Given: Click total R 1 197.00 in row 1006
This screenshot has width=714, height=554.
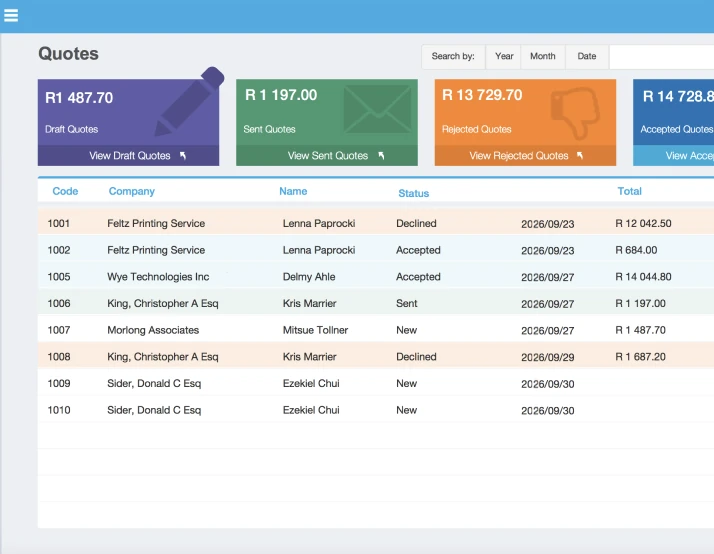Looking at the screenshot, I should pos(640,303).
